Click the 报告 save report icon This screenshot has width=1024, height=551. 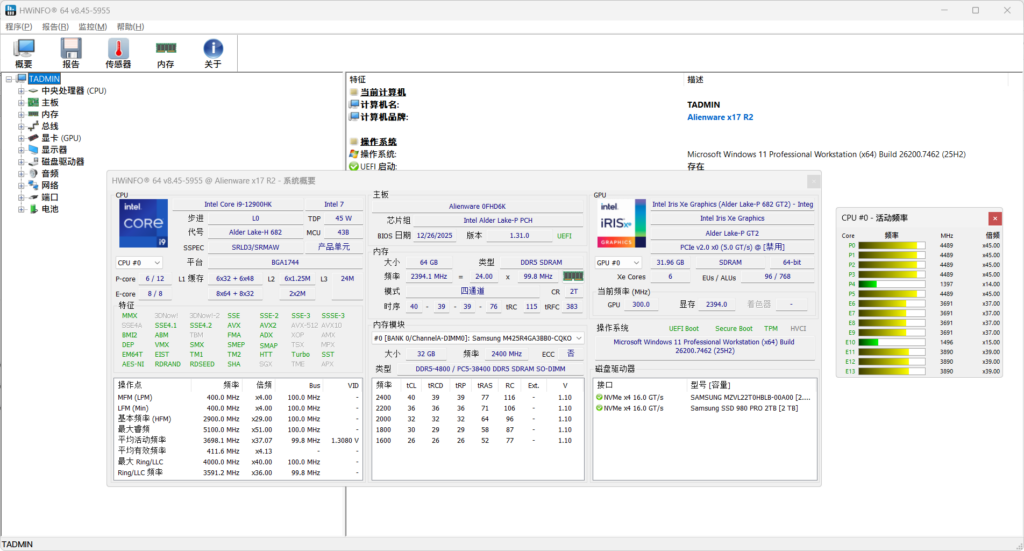point(71,53)
